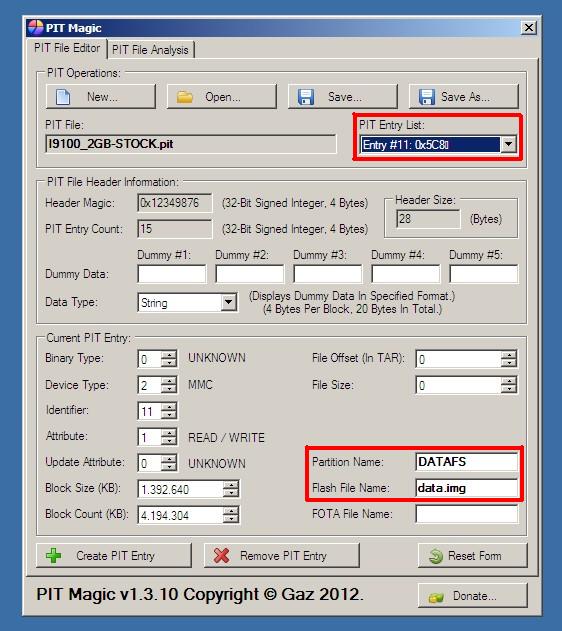Click the red X Remove PIT Entry icon
This screenshot has width=562, height=631.
[221, 556]
